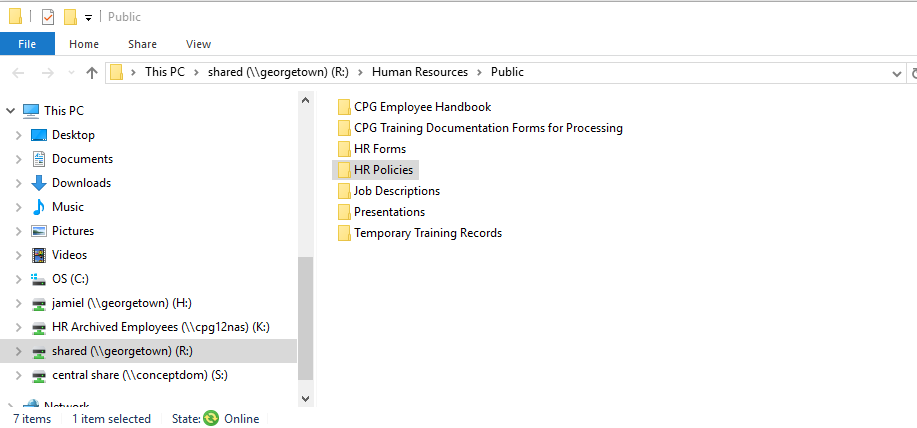This screenshot has width=917, height=428.
Task: Click the Properties checkmark icon in quick access toolbar
Action: (47, 17)
